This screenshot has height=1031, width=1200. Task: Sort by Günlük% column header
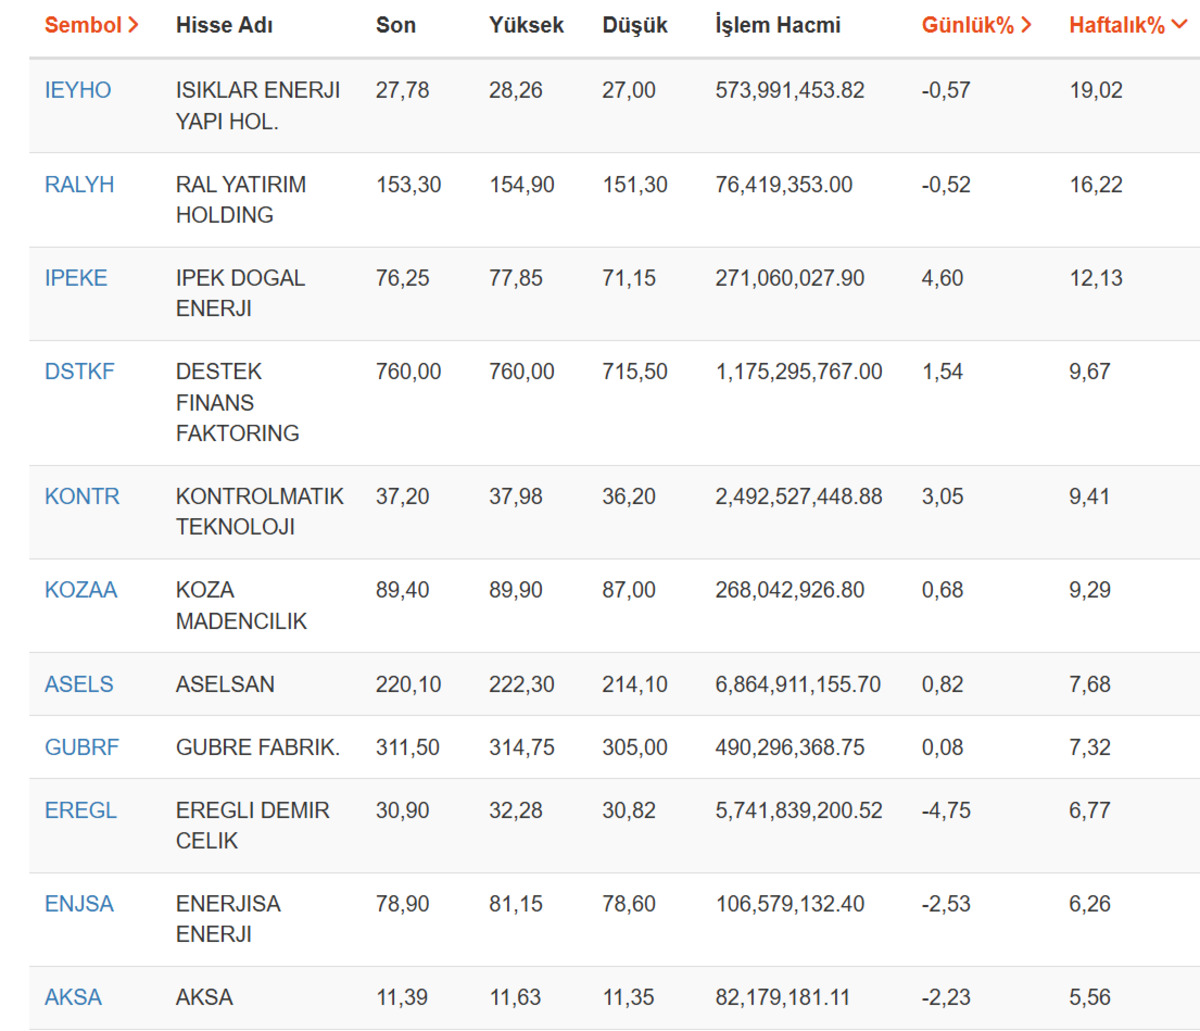[x=976, y=26]
